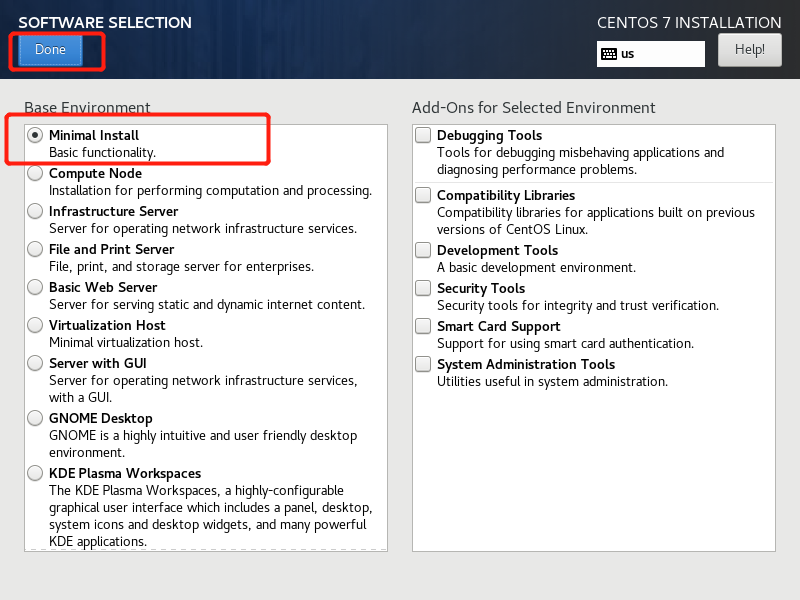Image resolution: width=800 pixels, height=600 pixels.
Task: Check System Administration Tools
Action: tap(424, 364)
